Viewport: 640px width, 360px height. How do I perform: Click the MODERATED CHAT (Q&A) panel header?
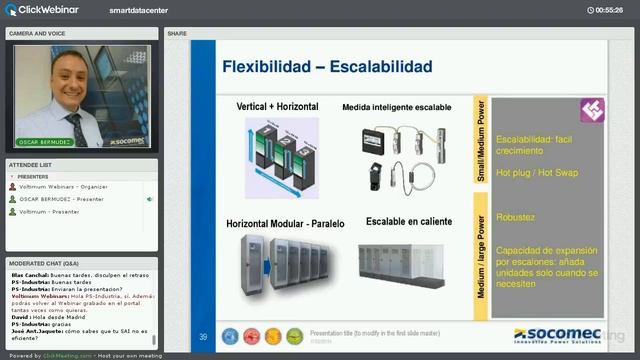pos(82,263)
